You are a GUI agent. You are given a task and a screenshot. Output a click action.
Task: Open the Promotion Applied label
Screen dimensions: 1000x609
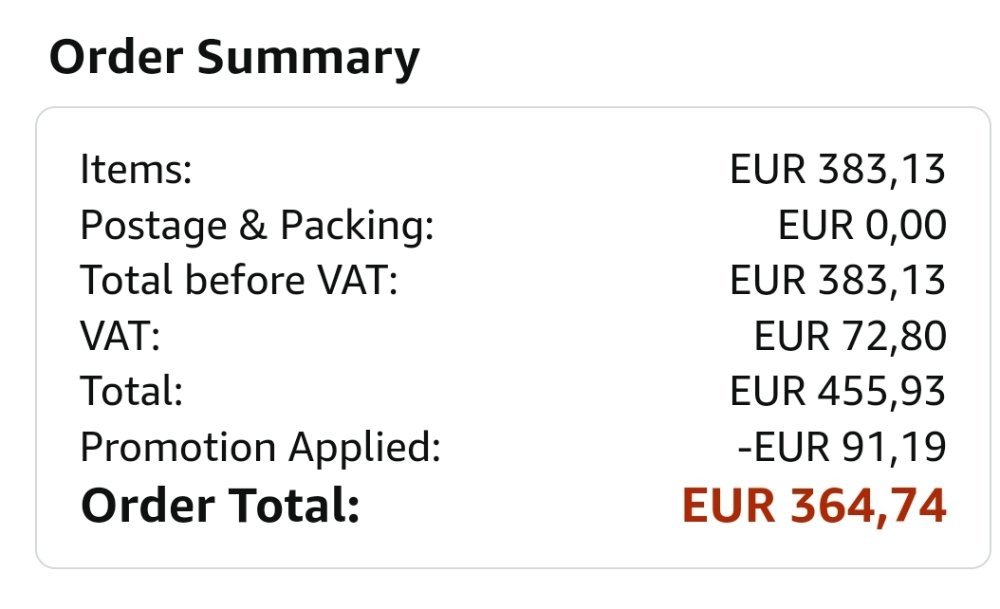[x=260, y=448]
